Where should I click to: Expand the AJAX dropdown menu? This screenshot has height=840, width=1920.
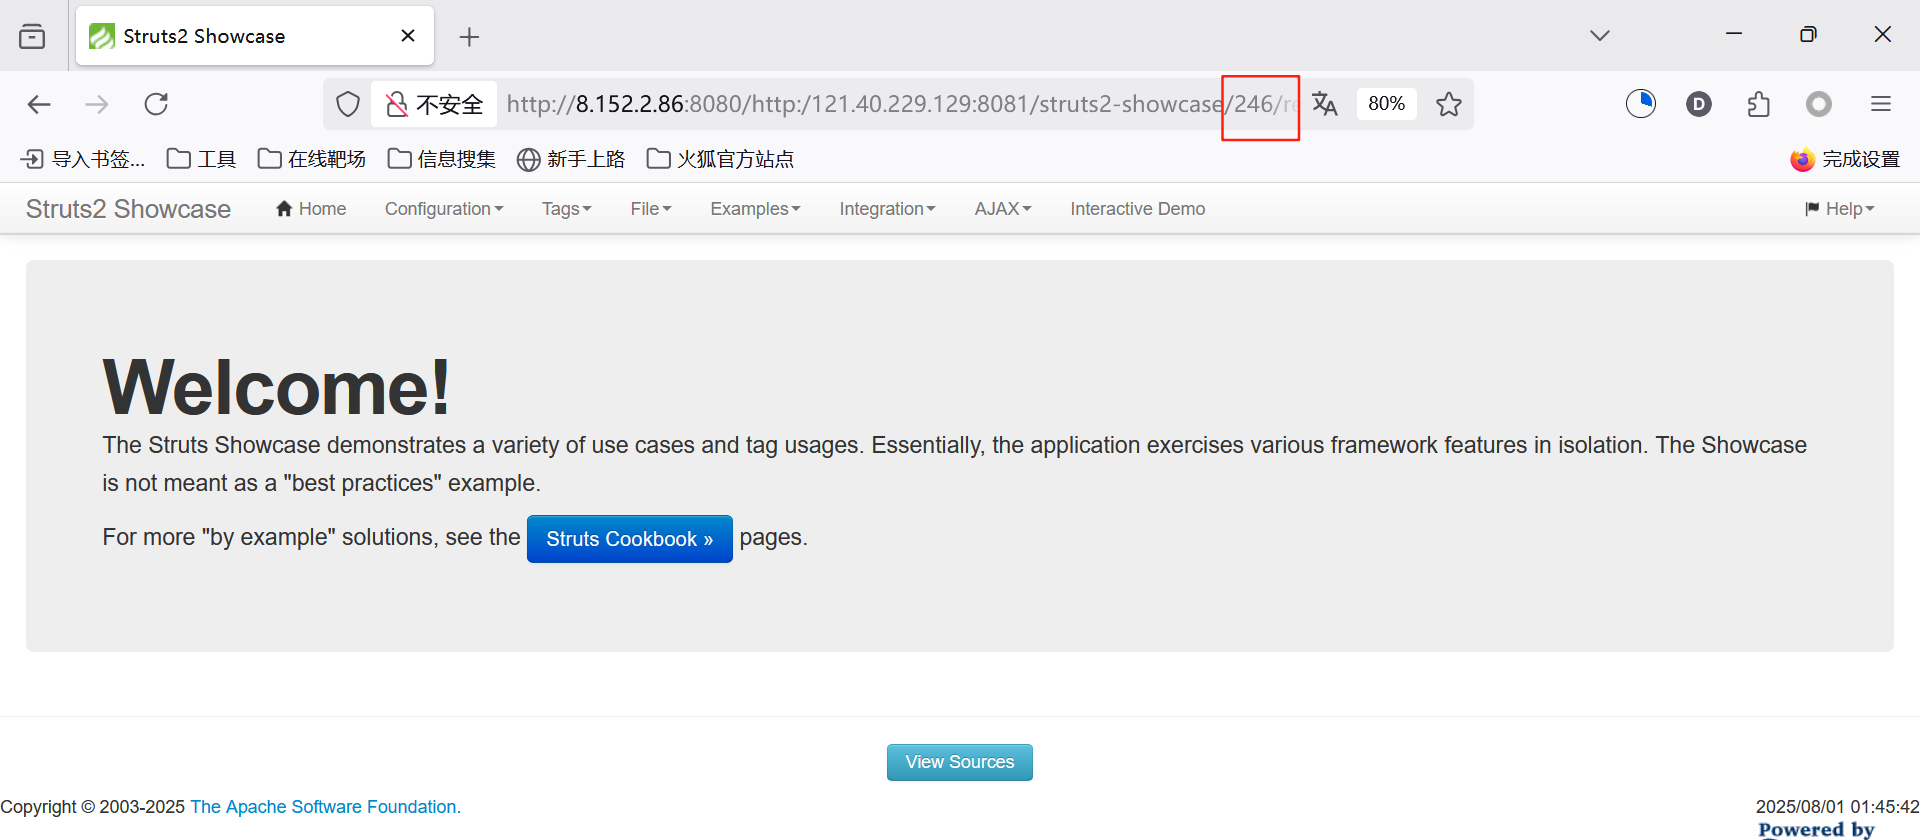click(1003, 209)
